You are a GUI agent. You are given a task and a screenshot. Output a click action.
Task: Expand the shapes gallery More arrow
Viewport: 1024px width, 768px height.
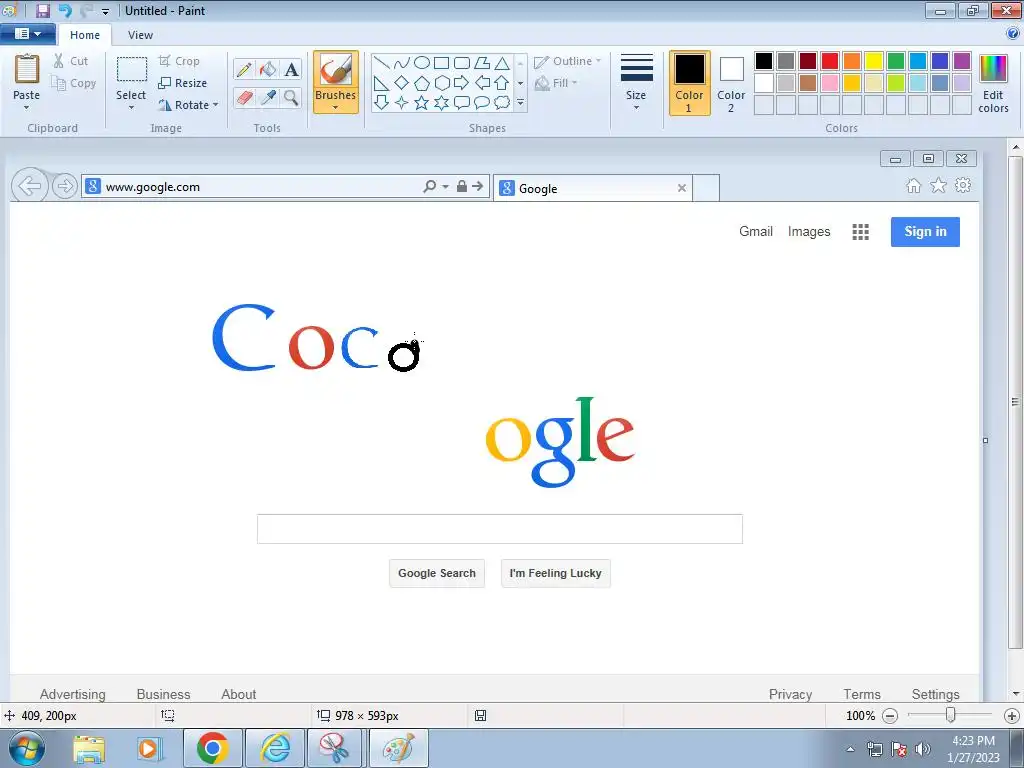click(520, 103)
